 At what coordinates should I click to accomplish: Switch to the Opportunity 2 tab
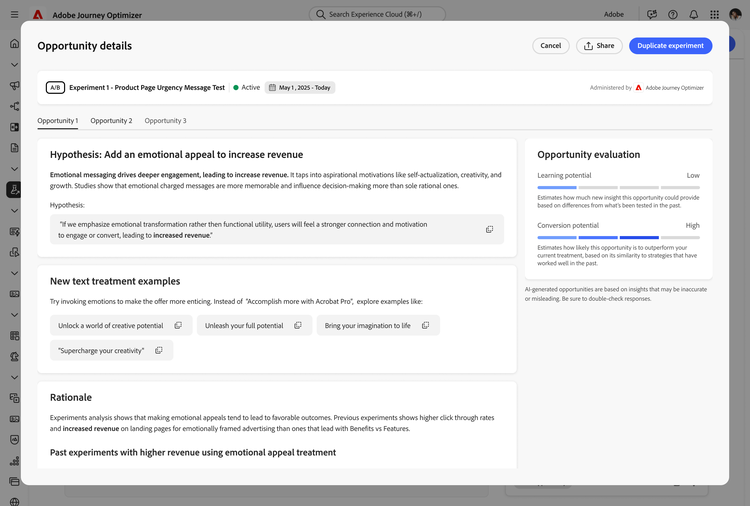111,121
